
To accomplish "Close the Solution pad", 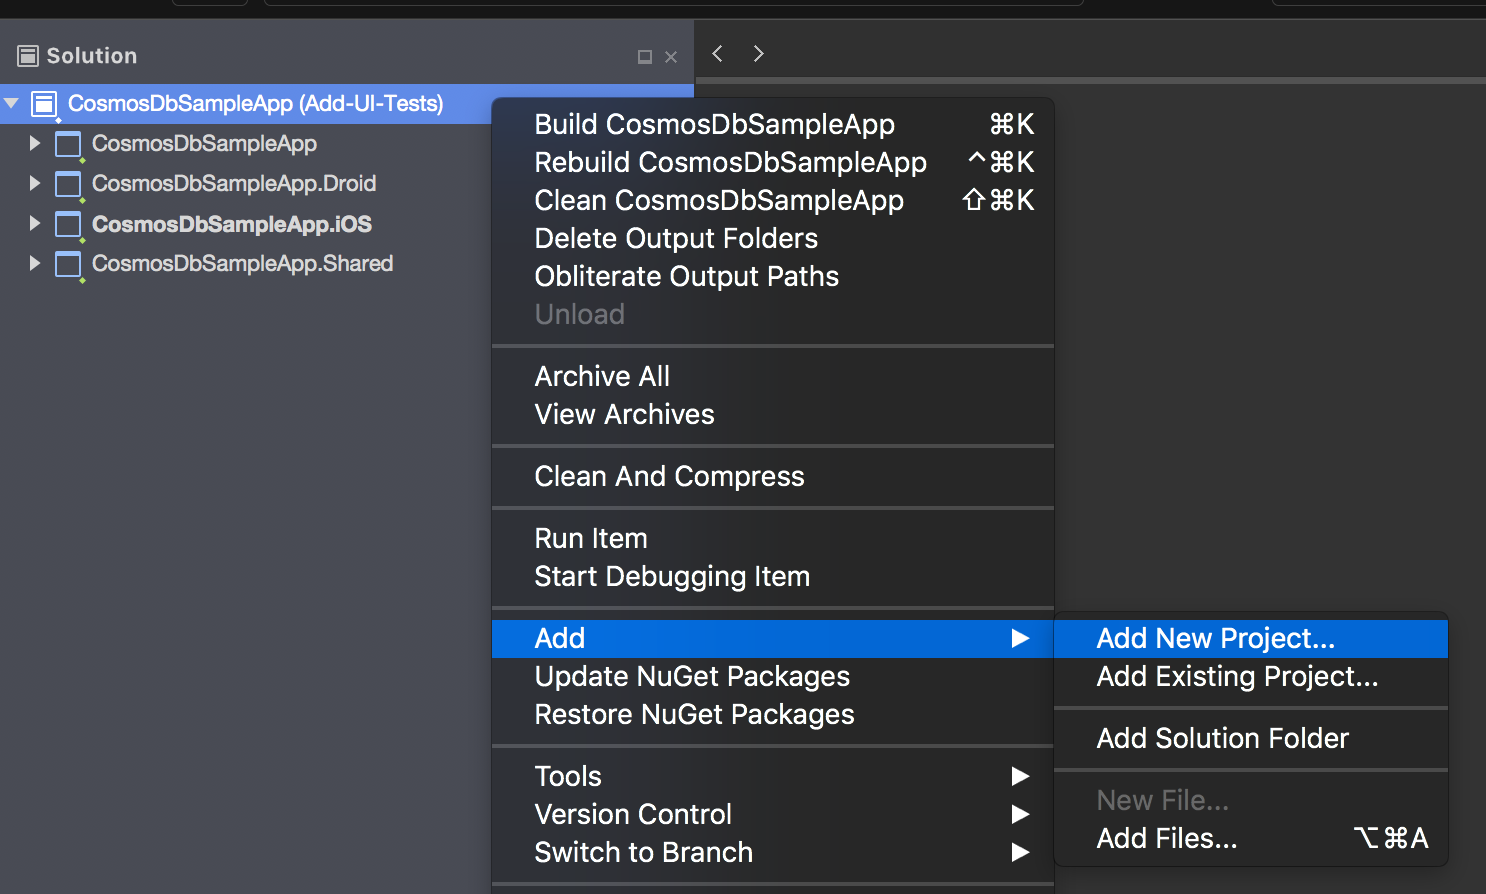I will [x=671, y=57].
